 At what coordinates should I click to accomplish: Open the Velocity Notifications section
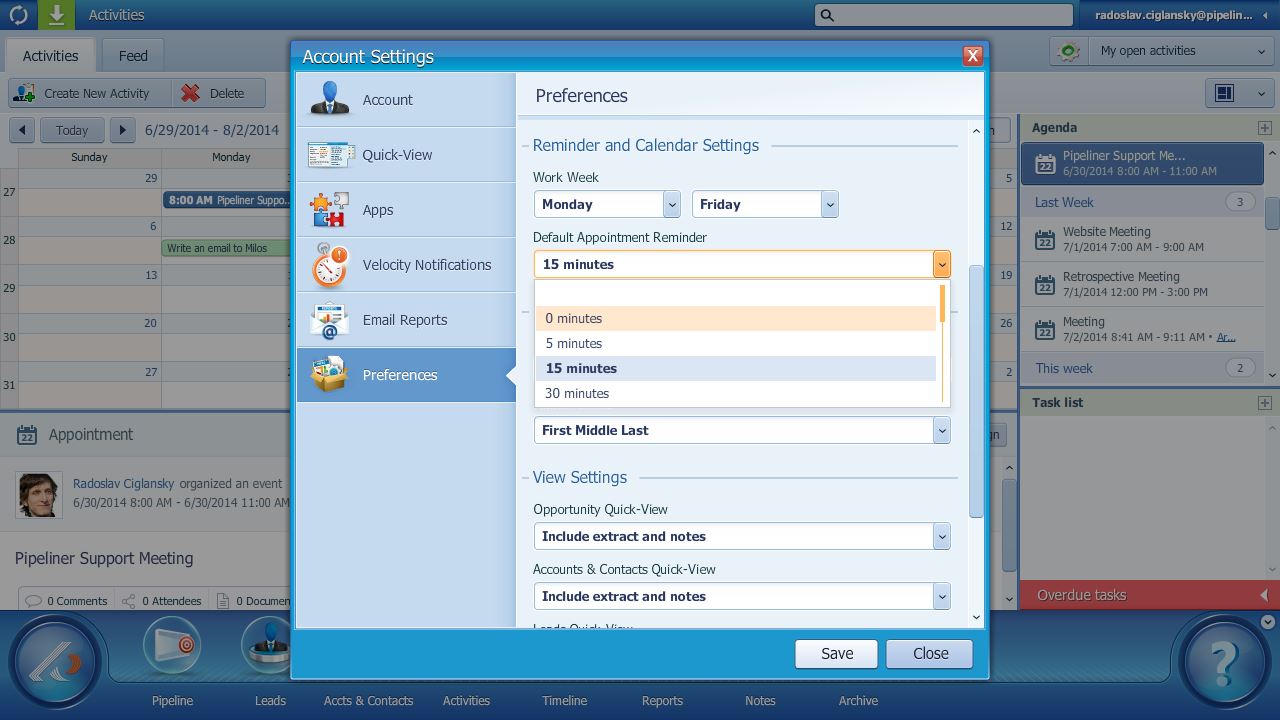tap(406, 264)
